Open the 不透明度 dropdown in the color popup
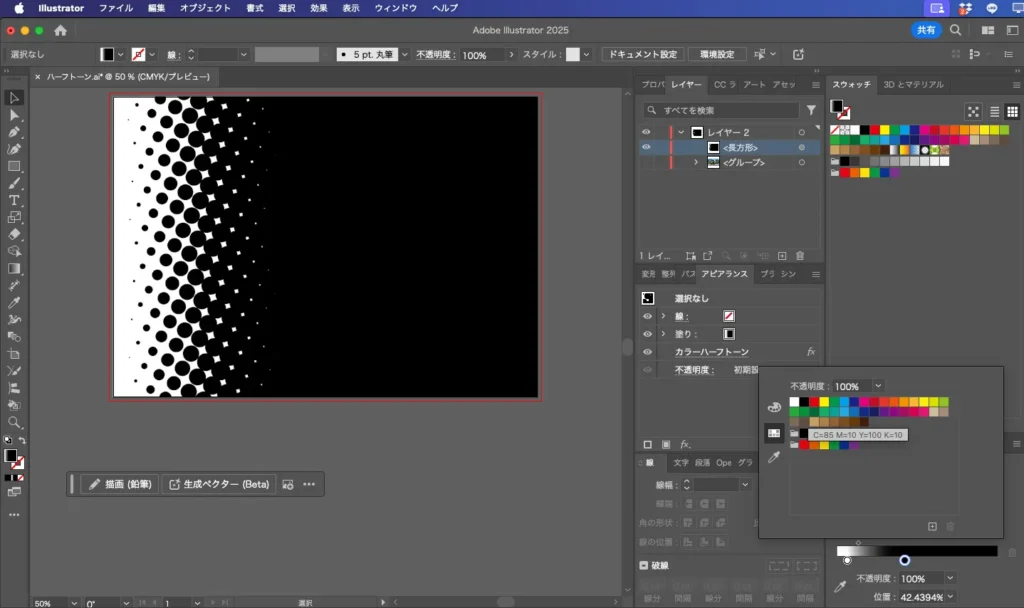This screenshot has width=1024, height=608. point(878,386)
